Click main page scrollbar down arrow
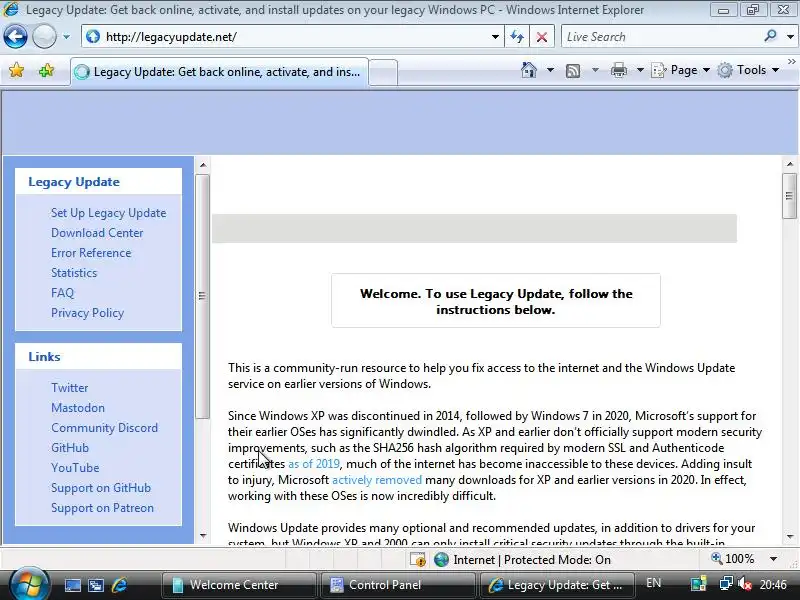 pyautogui.click(x=790, y=537)
